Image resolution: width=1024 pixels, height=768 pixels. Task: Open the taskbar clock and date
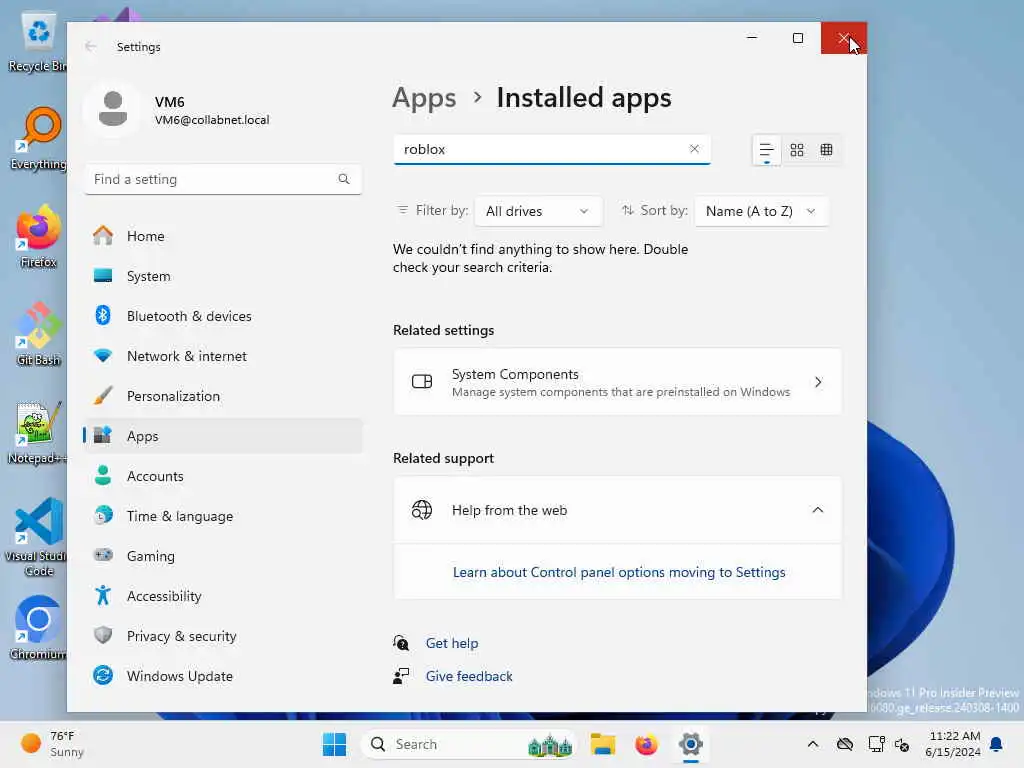tap(953, 744)
